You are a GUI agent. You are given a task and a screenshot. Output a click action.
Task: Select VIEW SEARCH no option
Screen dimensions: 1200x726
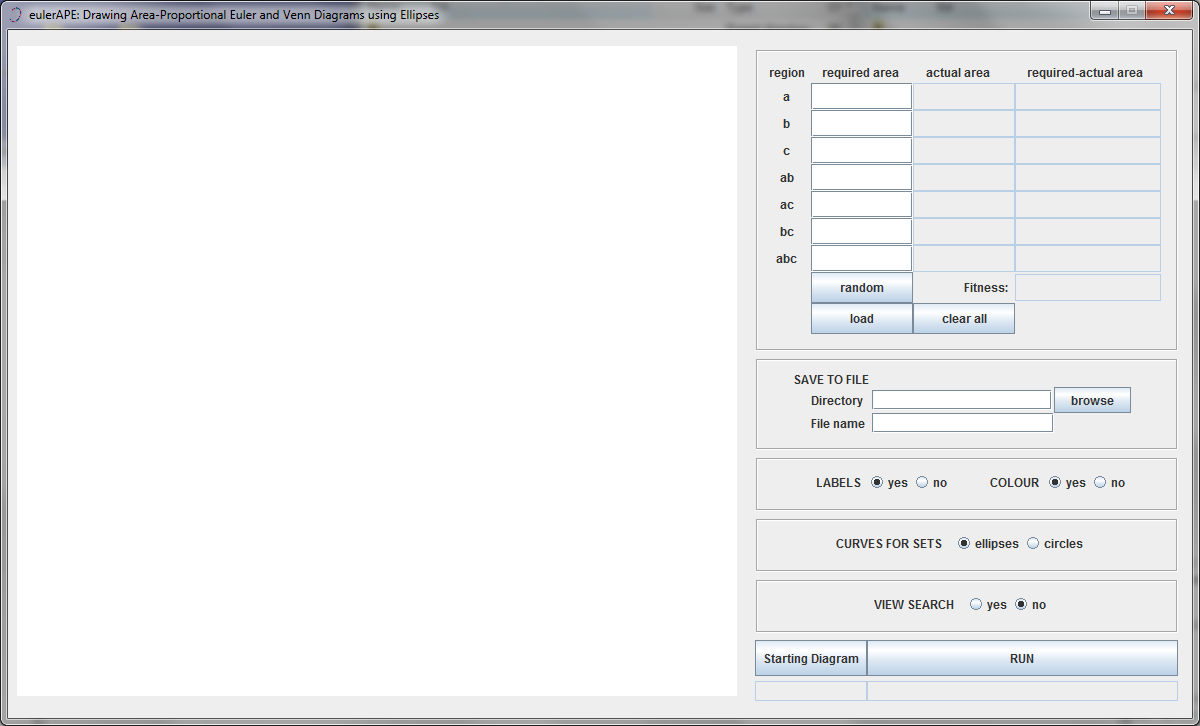tap(1021, 604)
